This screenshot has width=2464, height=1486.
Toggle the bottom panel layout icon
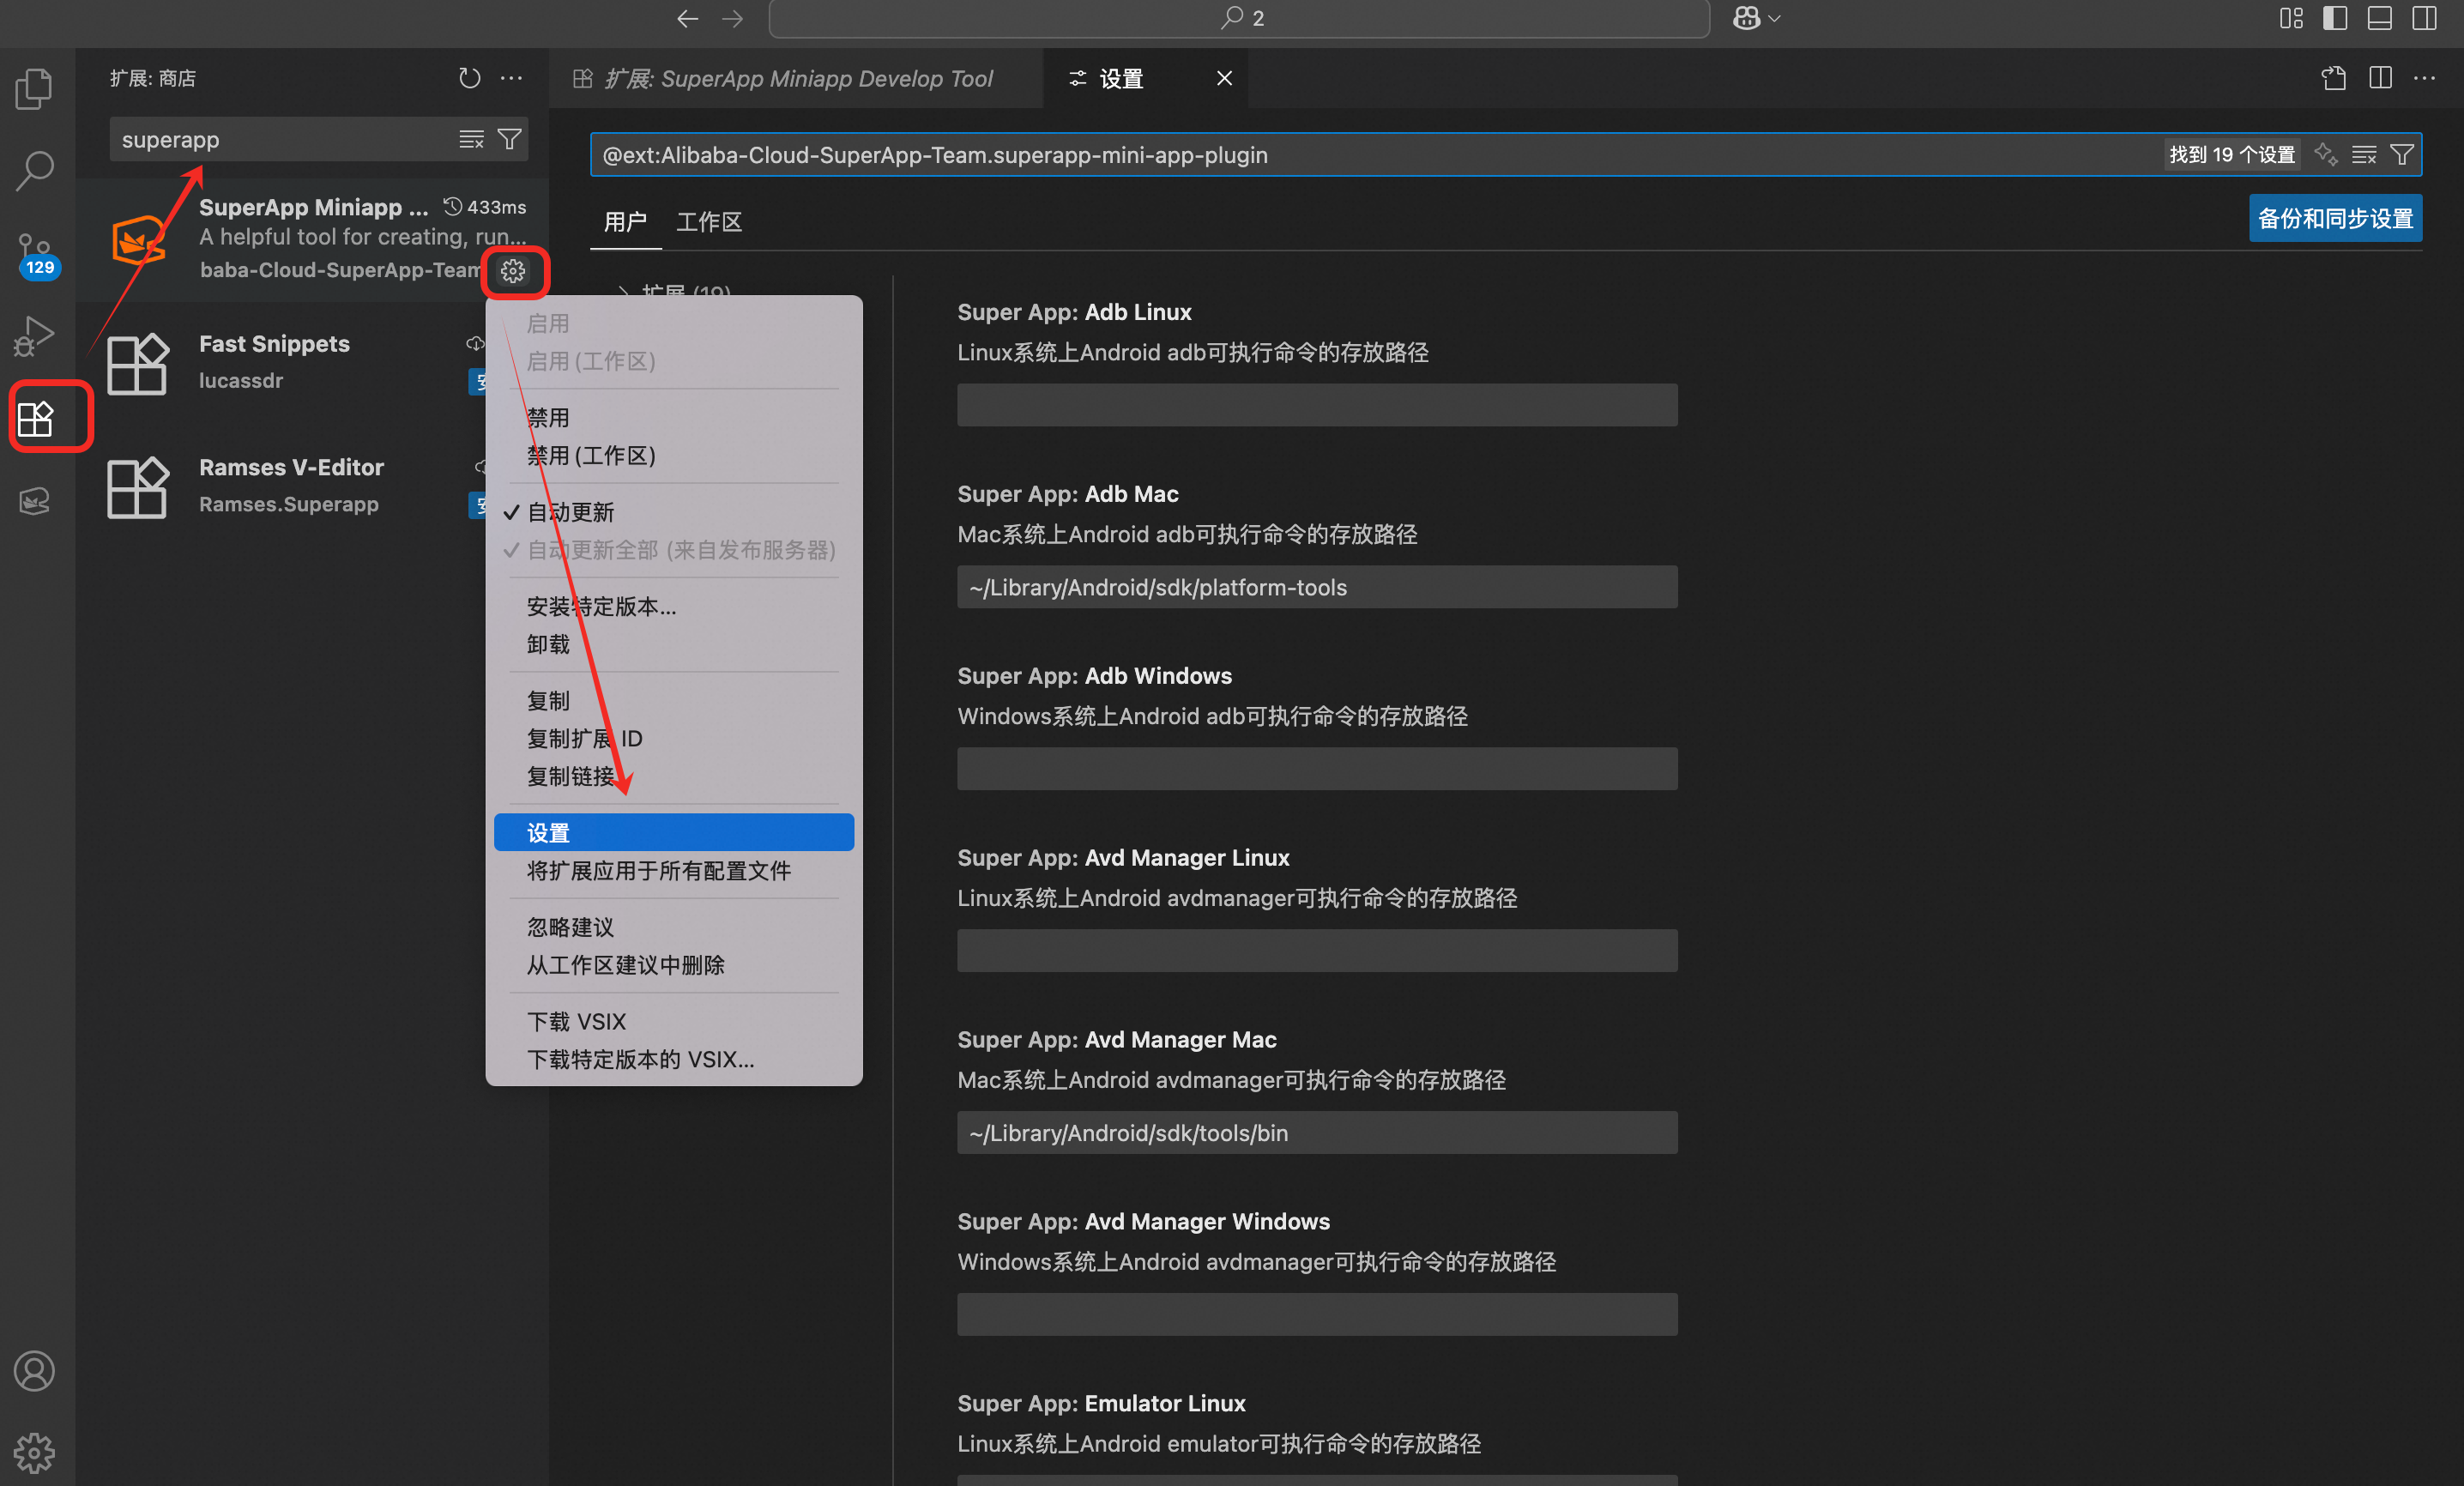2380,18
